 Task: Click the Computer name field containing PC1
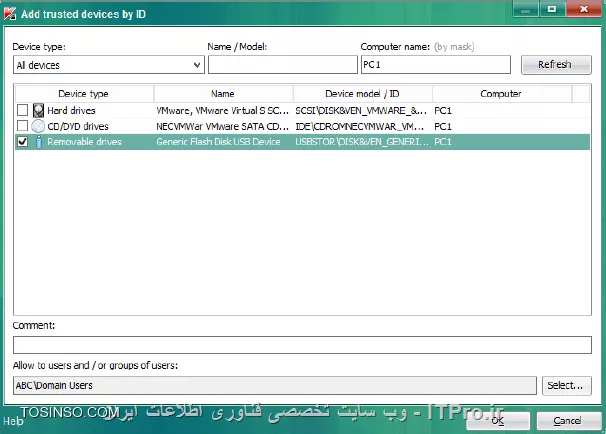436,65
